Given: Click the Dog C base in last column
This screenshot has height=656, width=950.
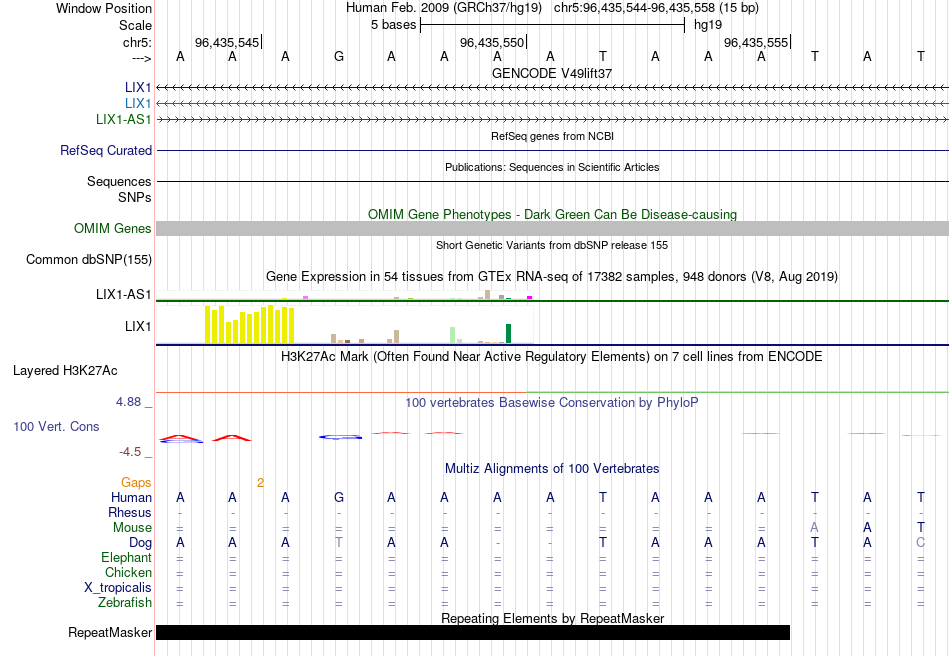Looking at the screenshot, I should [920, 543].
